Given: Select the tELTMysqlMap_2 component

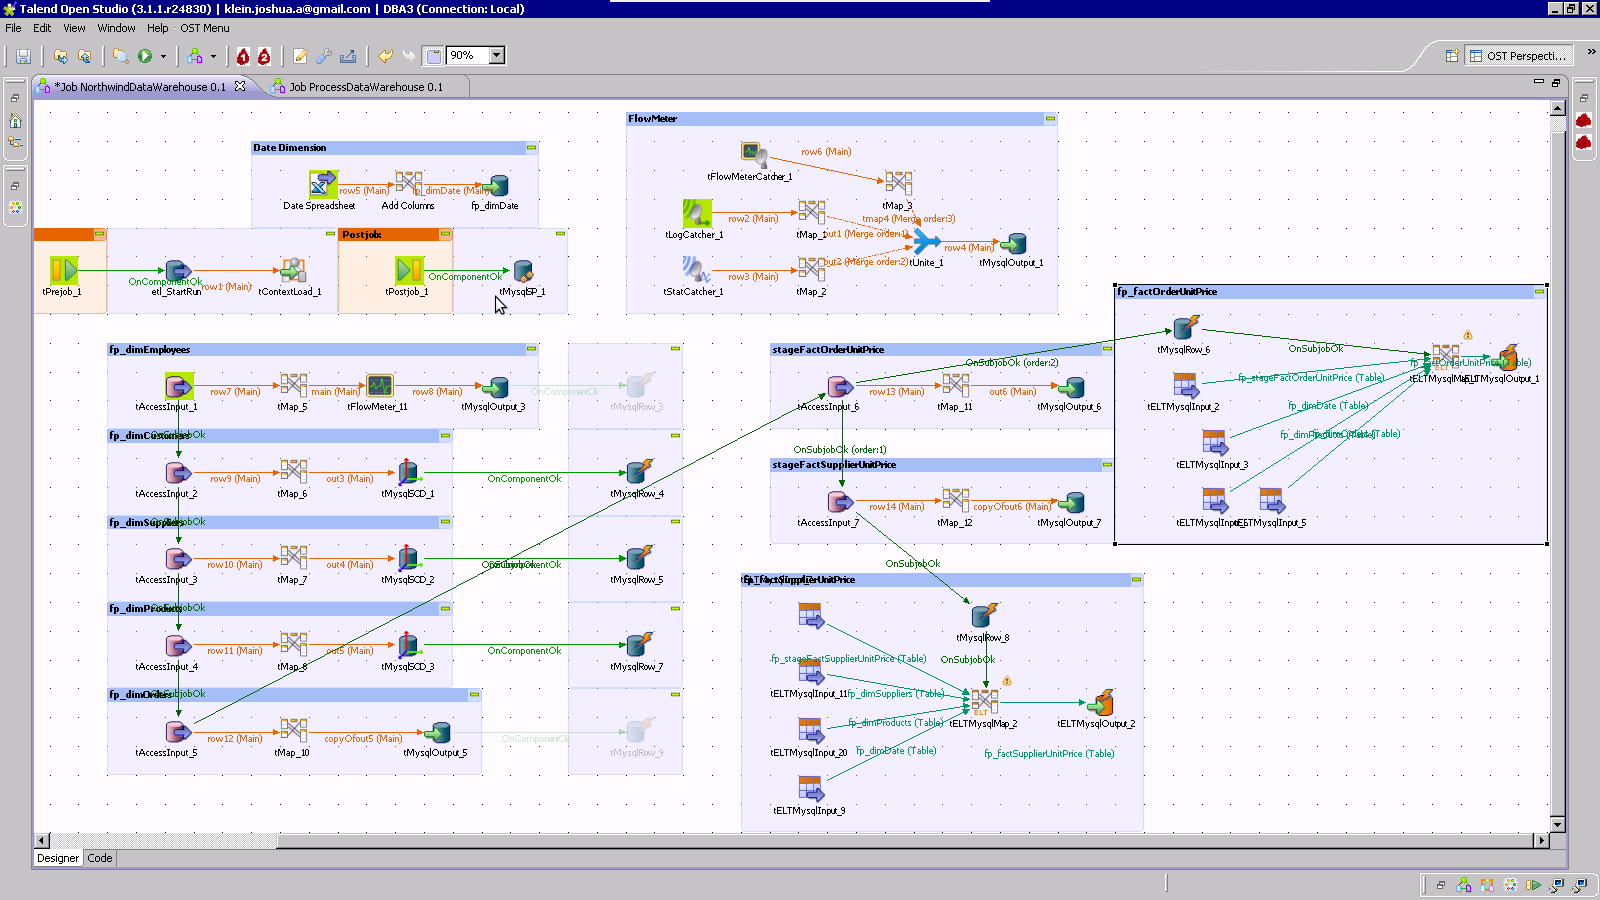Looking at the screenshot, I should (984, 702).
